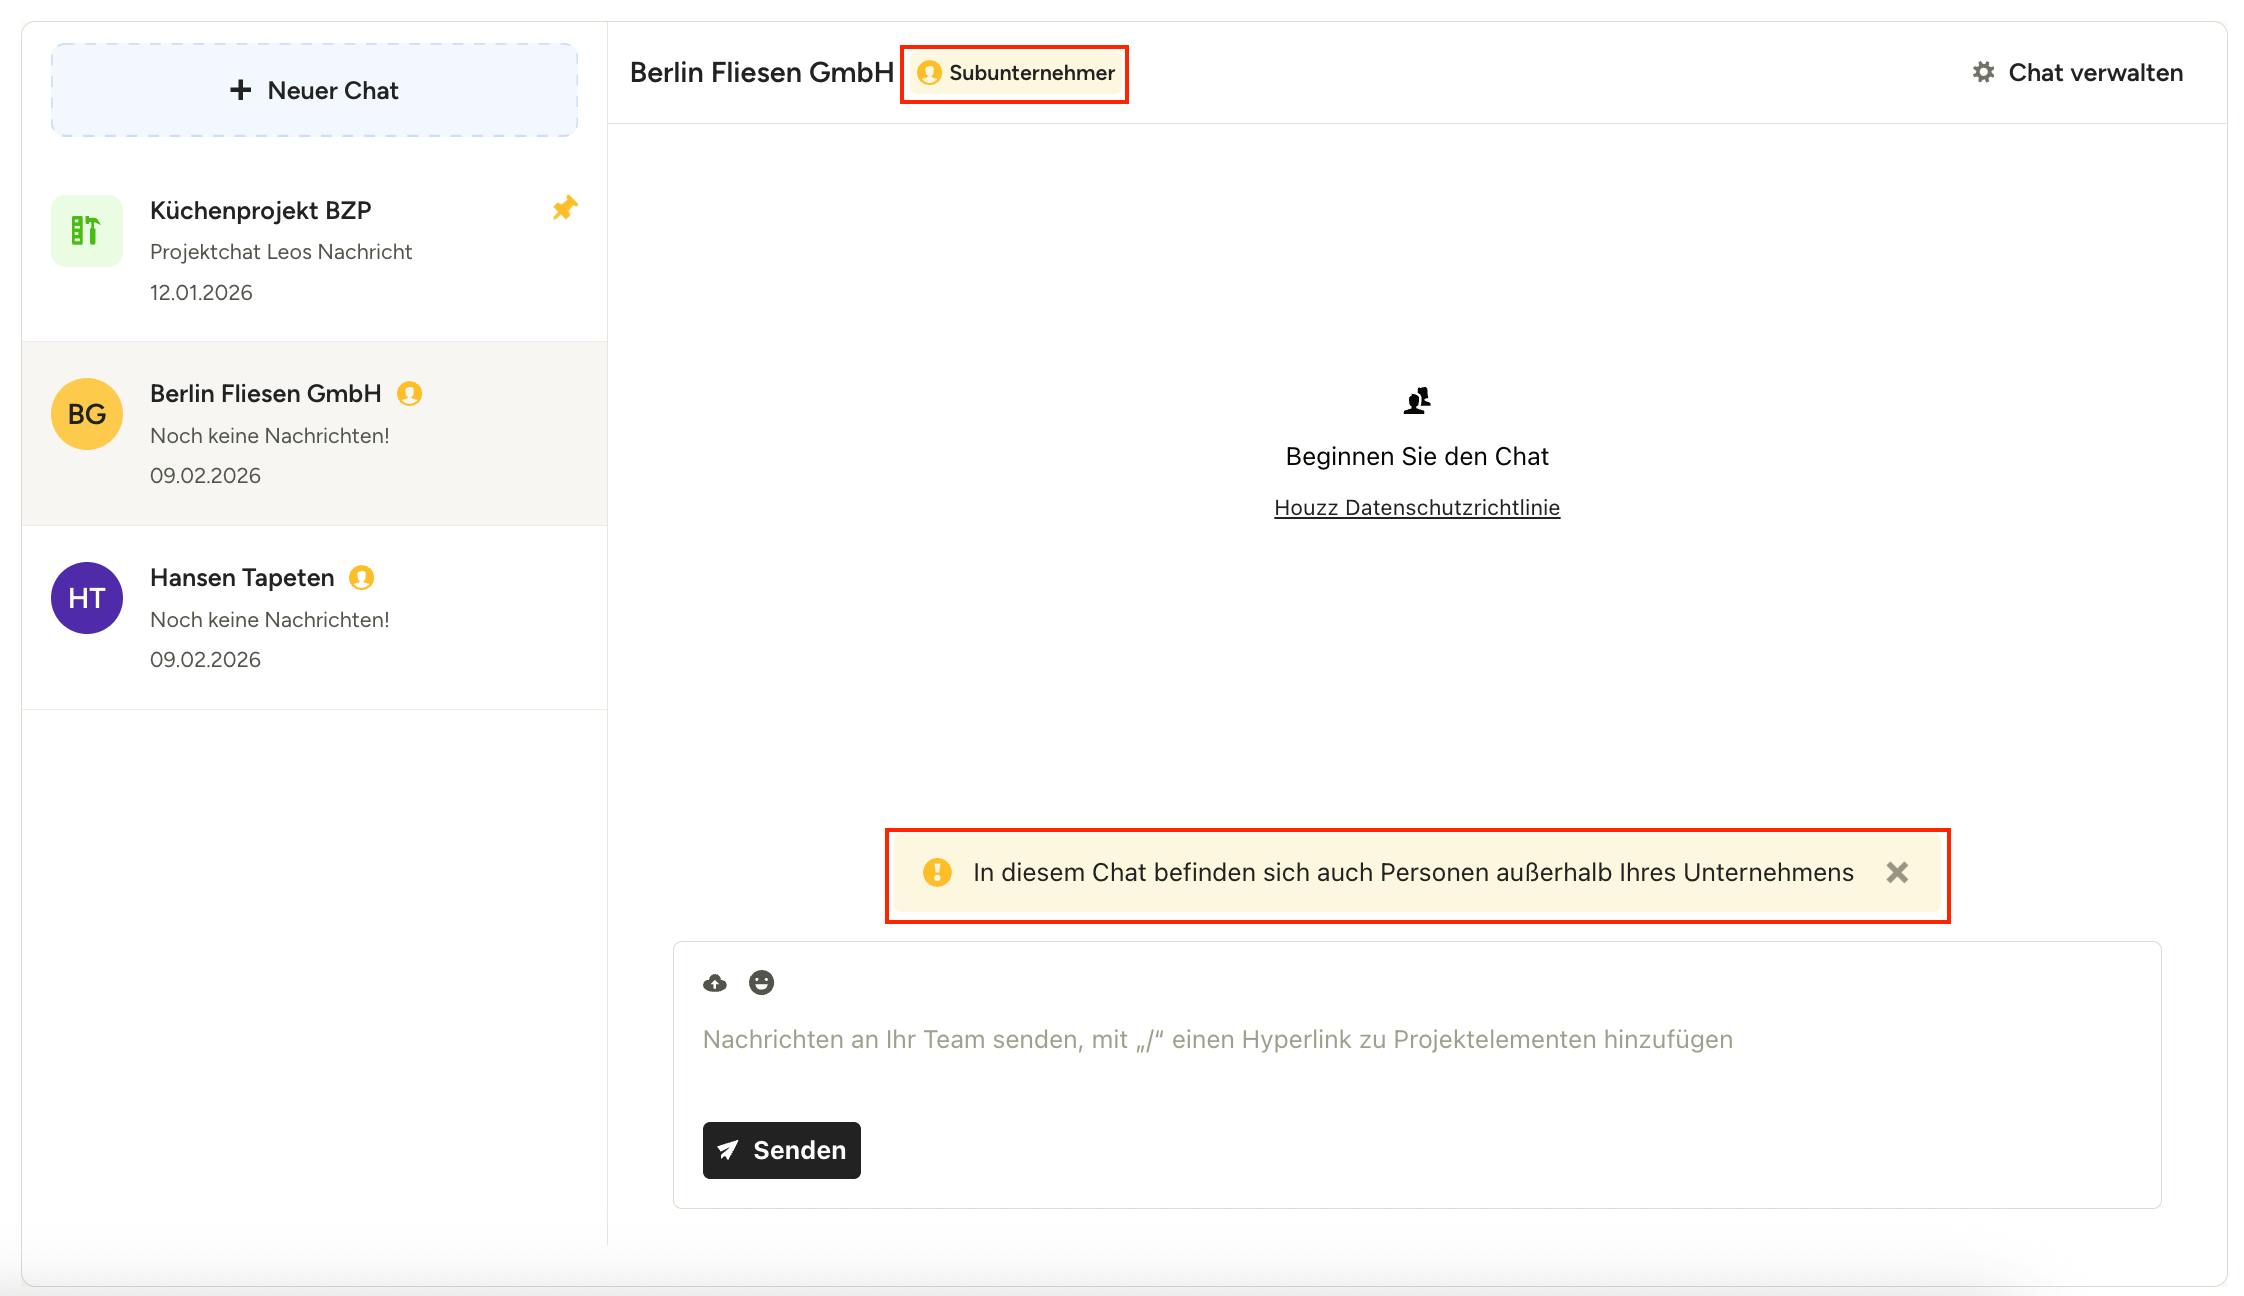Dismiss the external persons warning banner
Viewport: 2244px width, 1296px height.
pyautogui.click(x=1897, y=872)
